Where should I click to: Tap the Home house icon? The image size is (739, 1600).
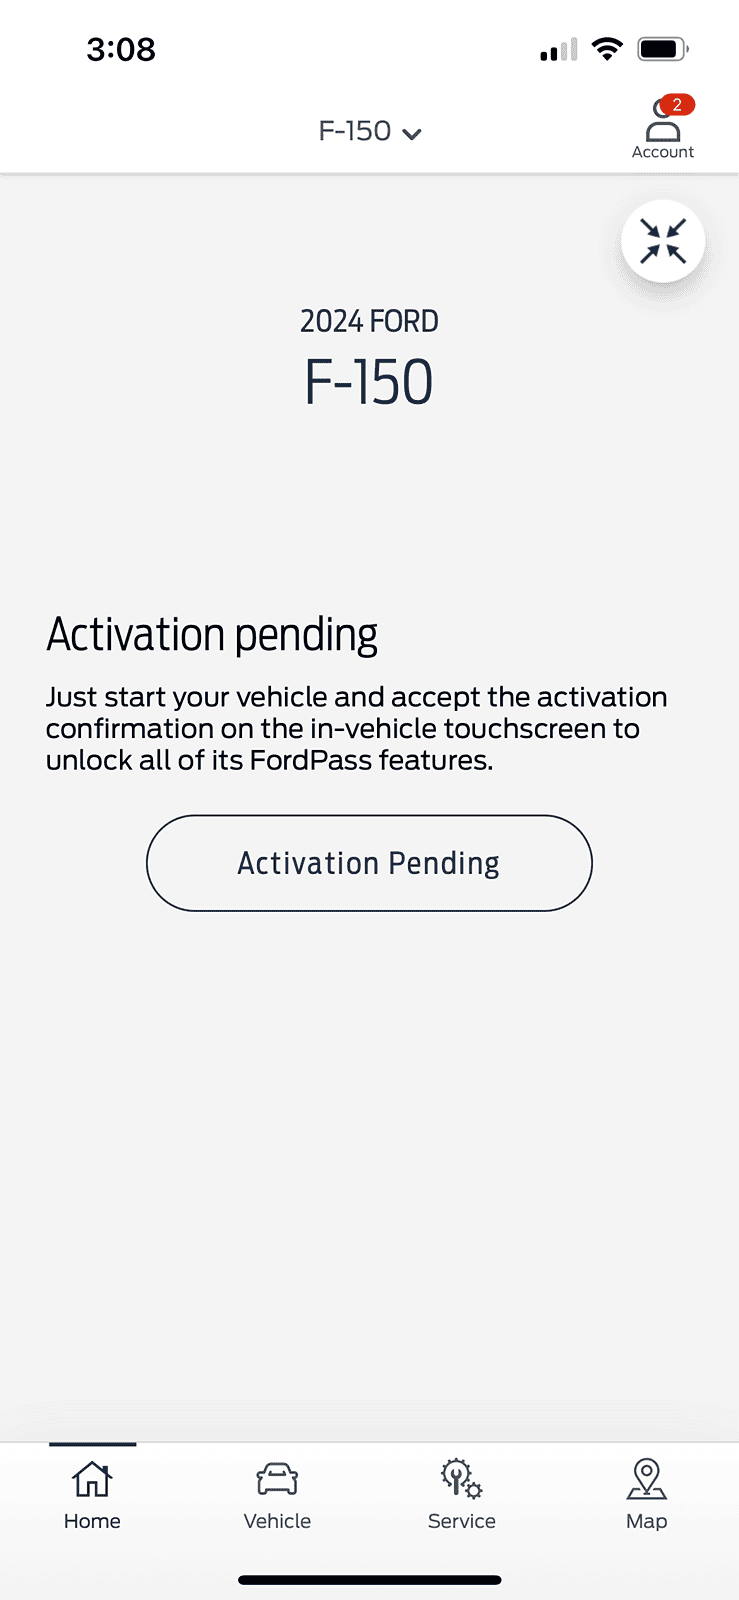(92, 1479)
